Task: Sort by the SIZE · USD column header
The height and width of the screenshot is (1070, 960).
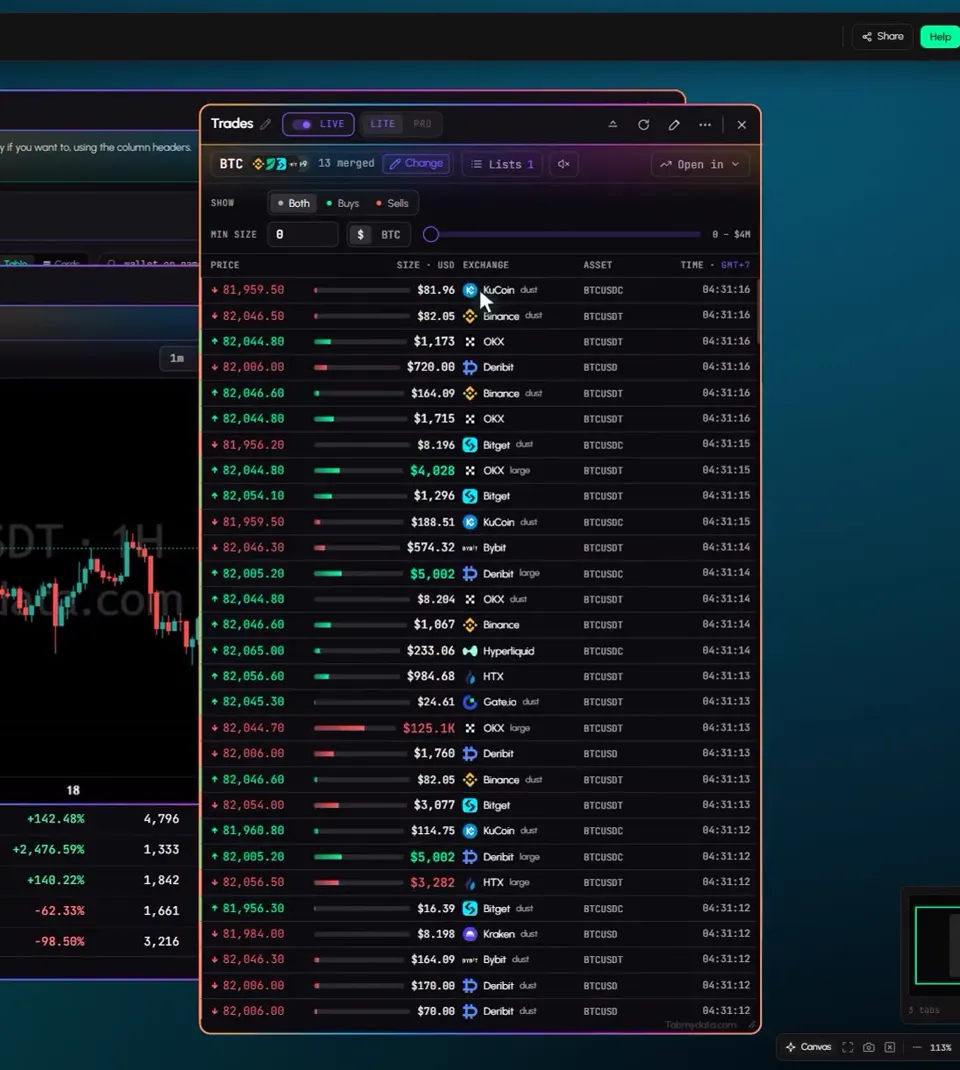Action: (425, 265)
